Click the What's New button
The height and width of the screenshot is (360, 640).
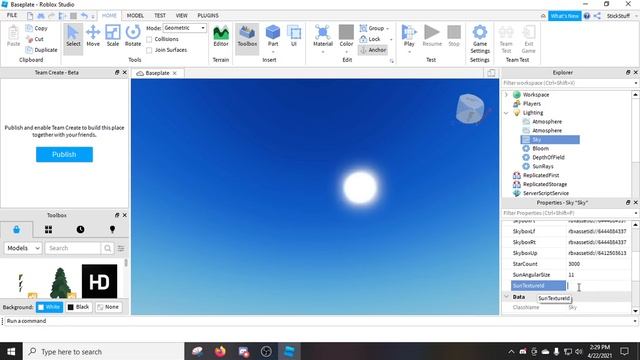pyautogui.click(x=564, y=16)
